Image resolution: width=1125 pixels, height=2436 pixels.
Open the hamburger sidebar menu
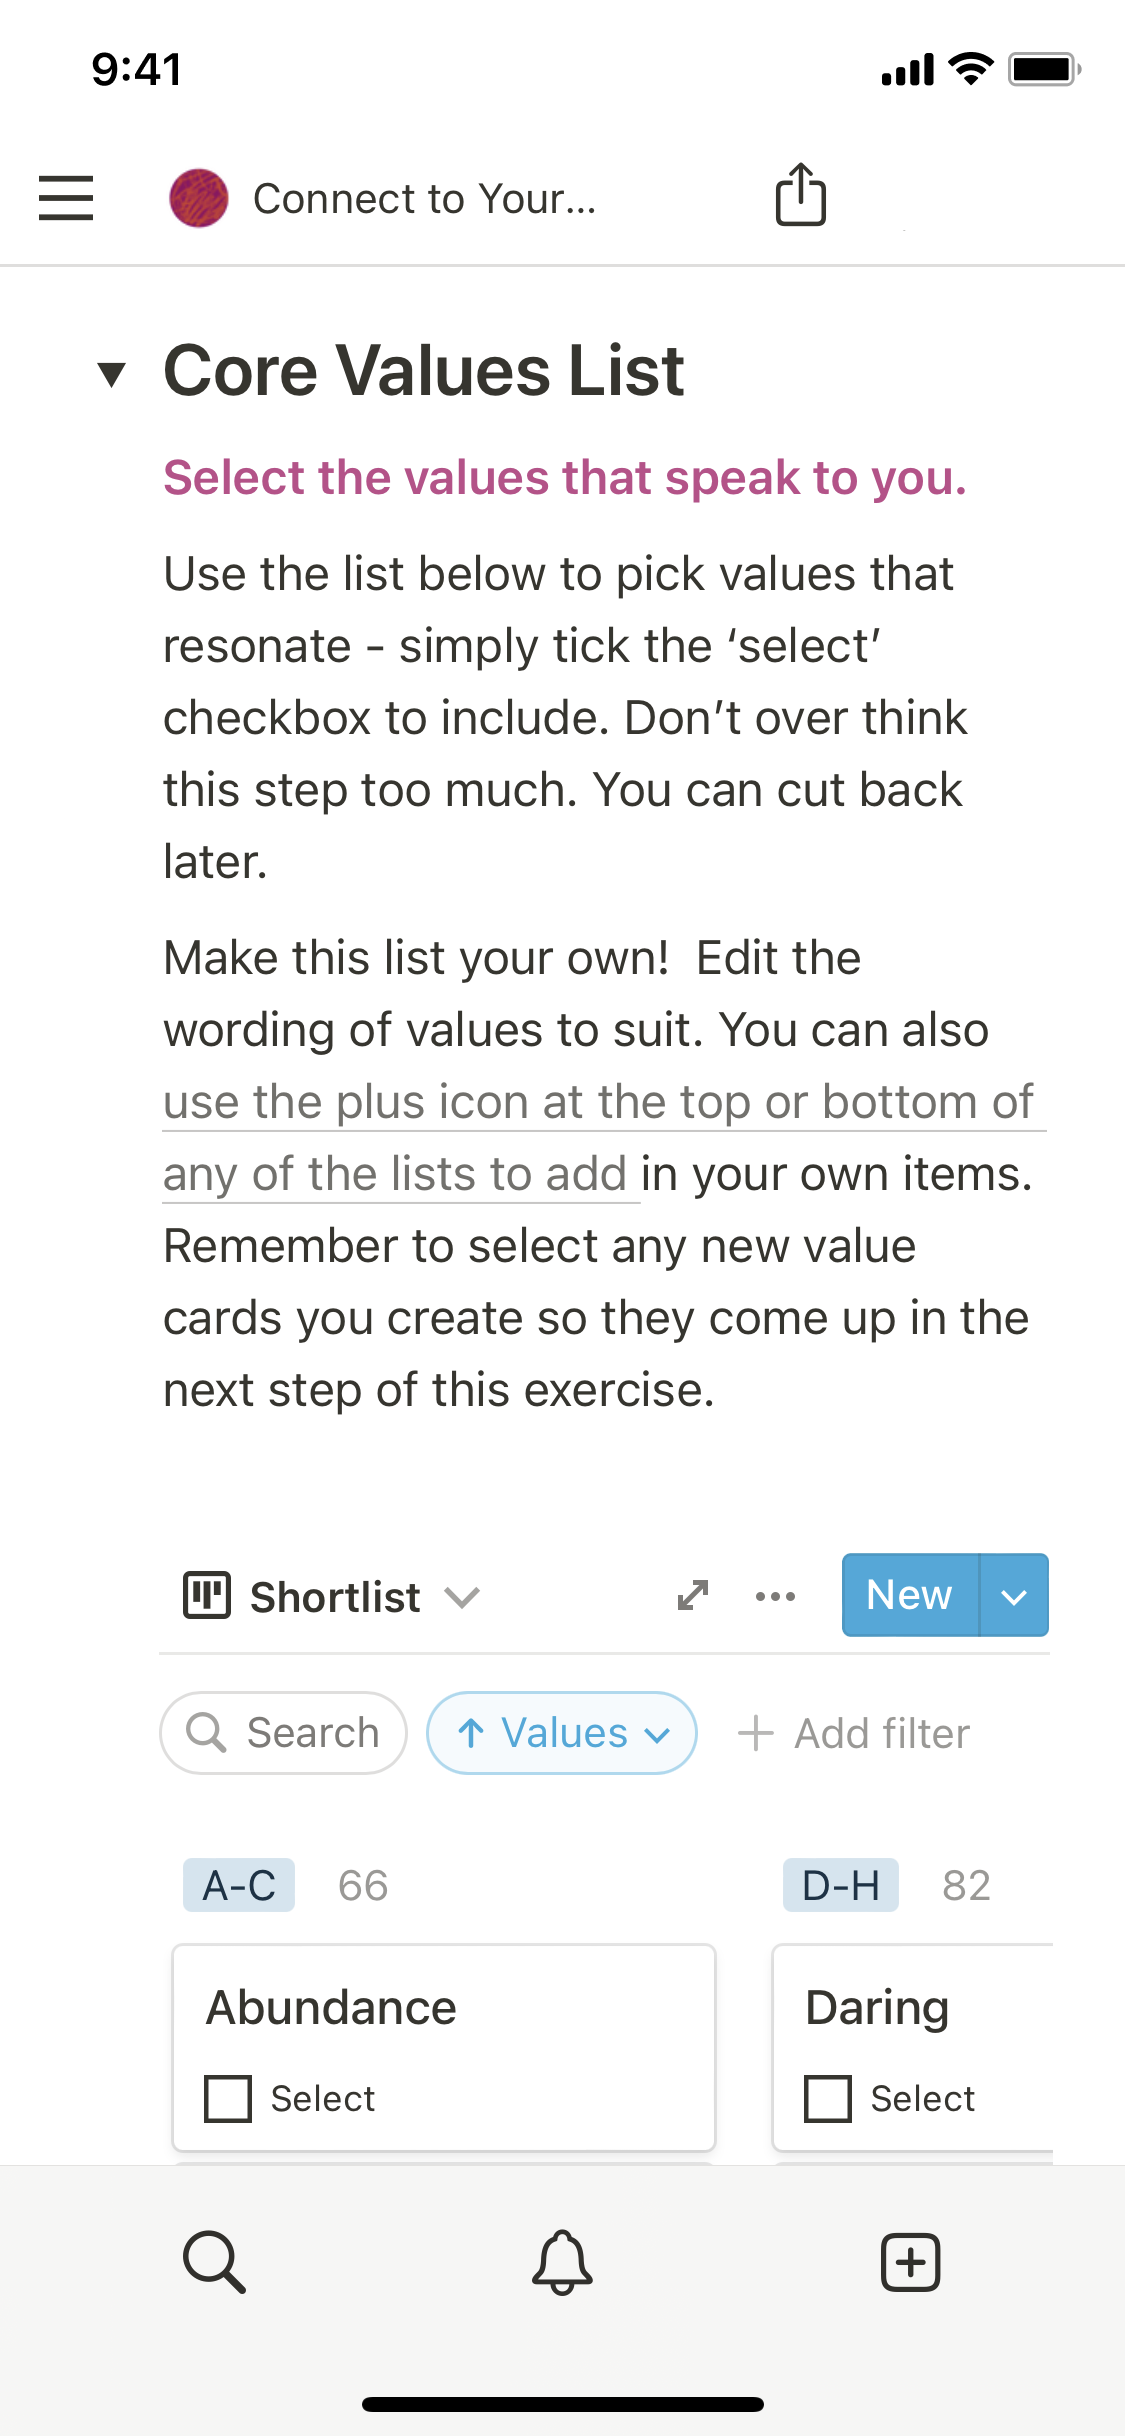[x=66, y=197]
